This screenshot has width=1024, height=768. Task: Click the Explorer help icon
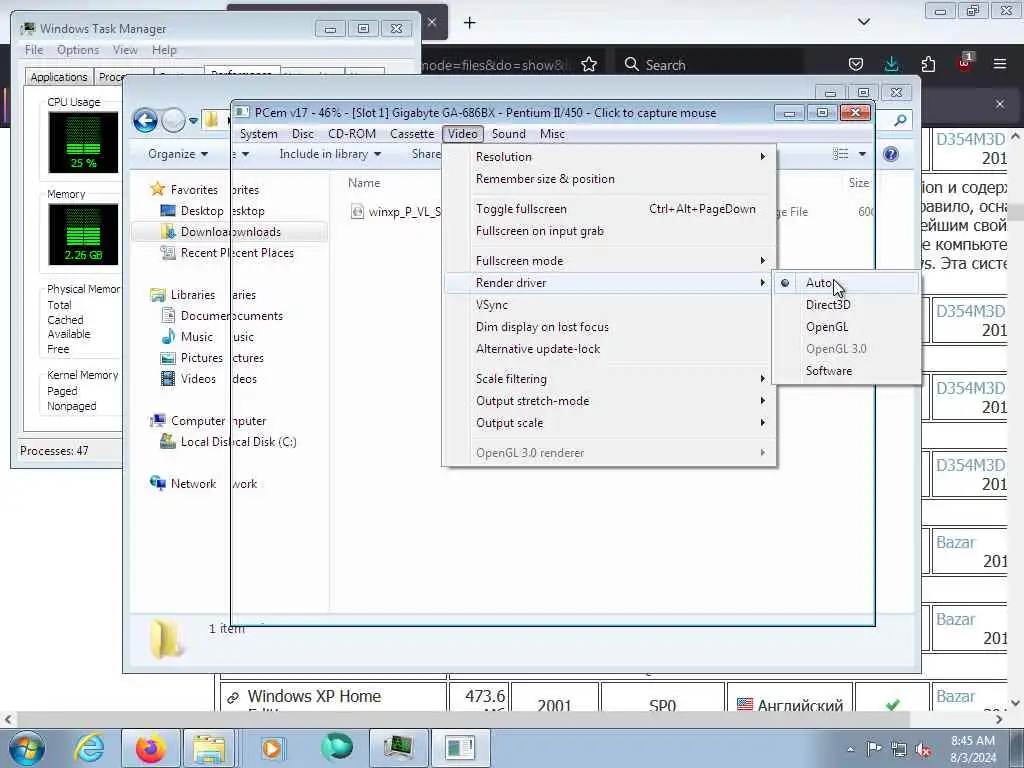pyautogui.click(x=890, y=154)
